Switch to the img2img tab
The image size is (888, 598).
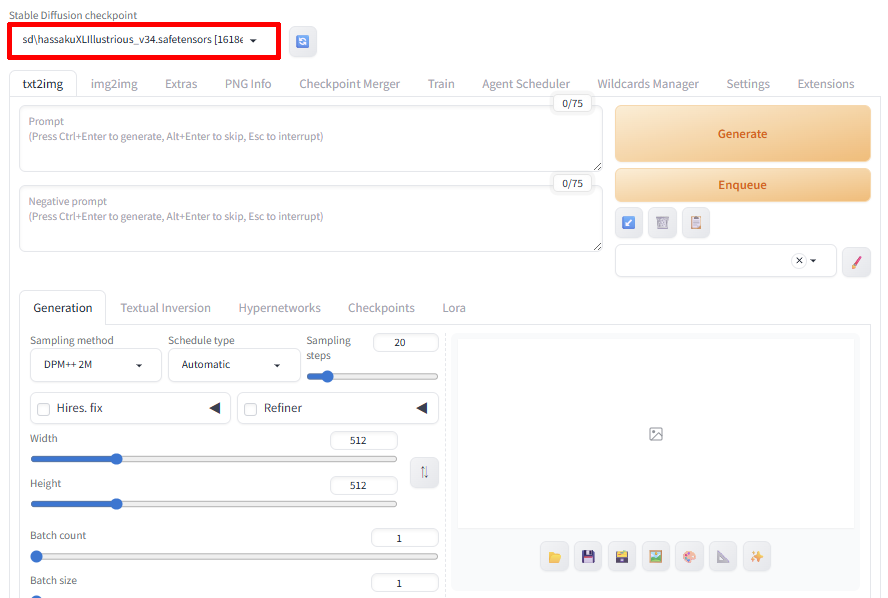114,84
